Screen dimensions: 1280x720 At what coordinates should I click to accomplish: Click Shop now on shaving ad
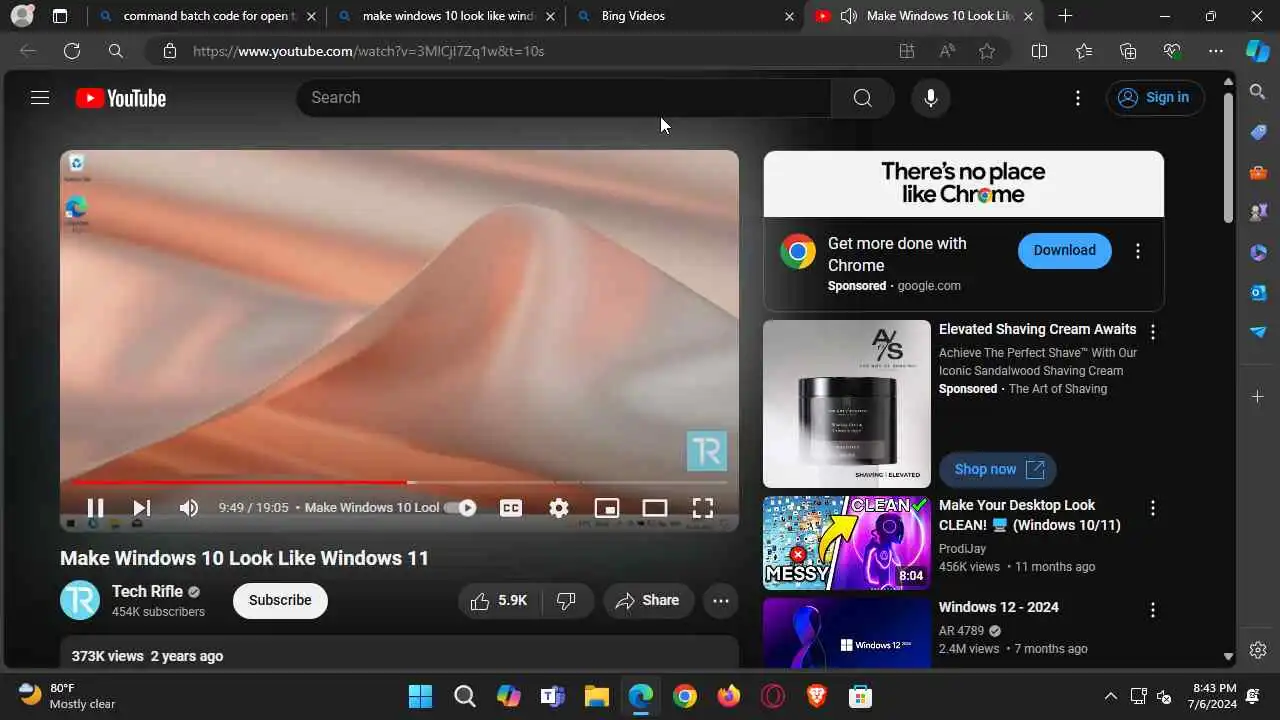pyautogui.click(x=997, y=469)
